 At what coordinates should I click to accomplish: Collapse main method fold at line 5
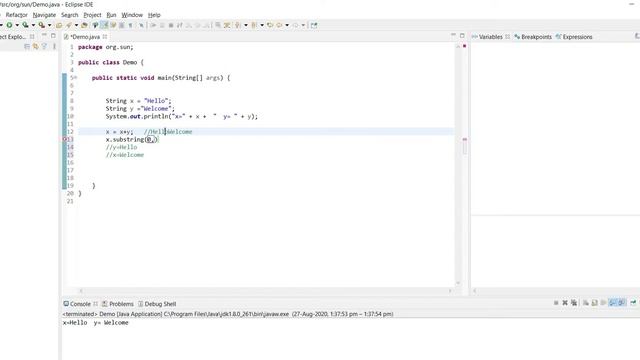click(x=76, y=78)
